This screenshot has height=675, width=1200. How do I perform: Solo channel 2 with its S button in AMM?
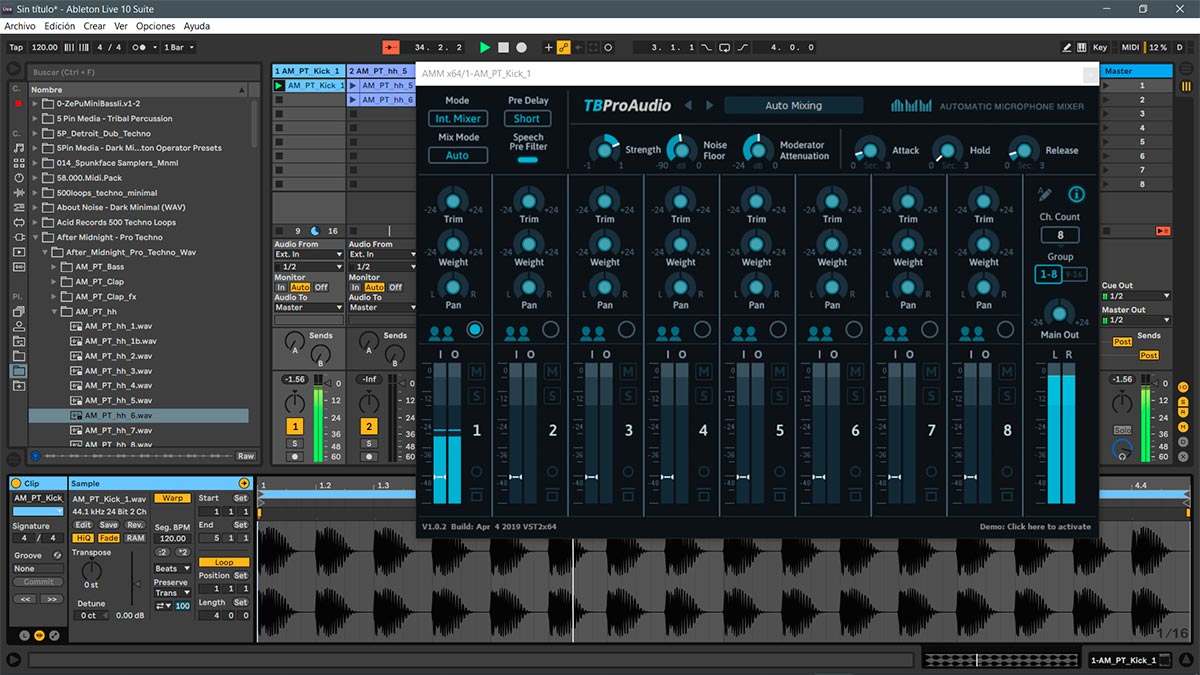552,394
